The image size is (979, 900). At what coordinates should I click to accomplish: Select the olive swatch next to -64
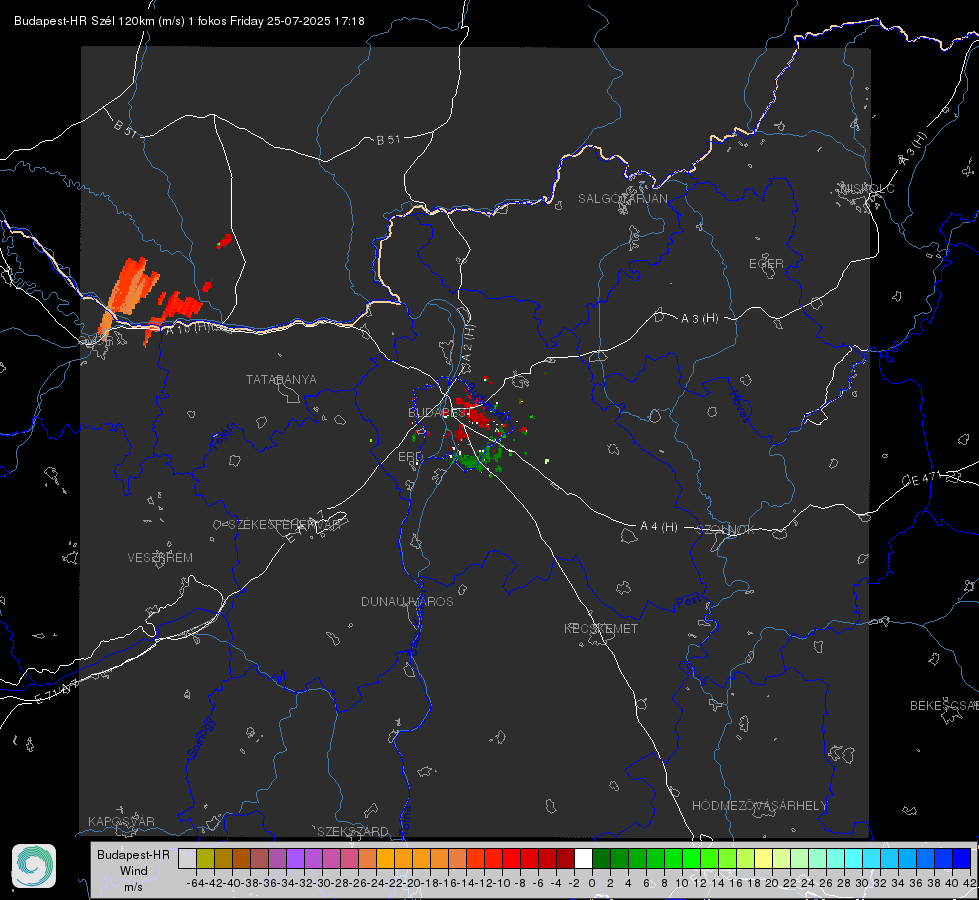point(205,858)
